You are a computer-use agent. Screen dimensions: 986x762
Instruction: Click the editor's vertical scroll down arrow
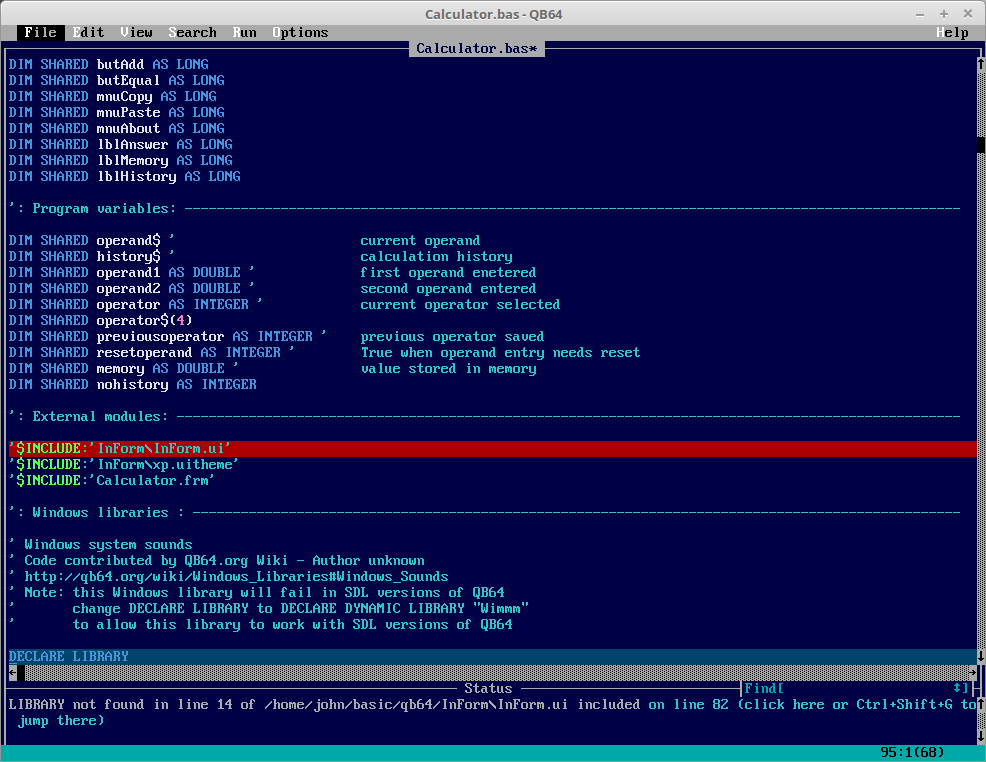[x=980, y=656]
